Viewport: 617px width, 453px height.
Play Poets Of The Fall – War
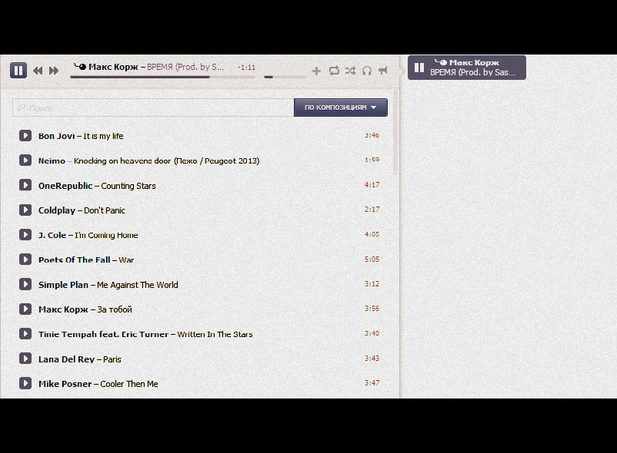pyautogui.click(x=25, y=259)
